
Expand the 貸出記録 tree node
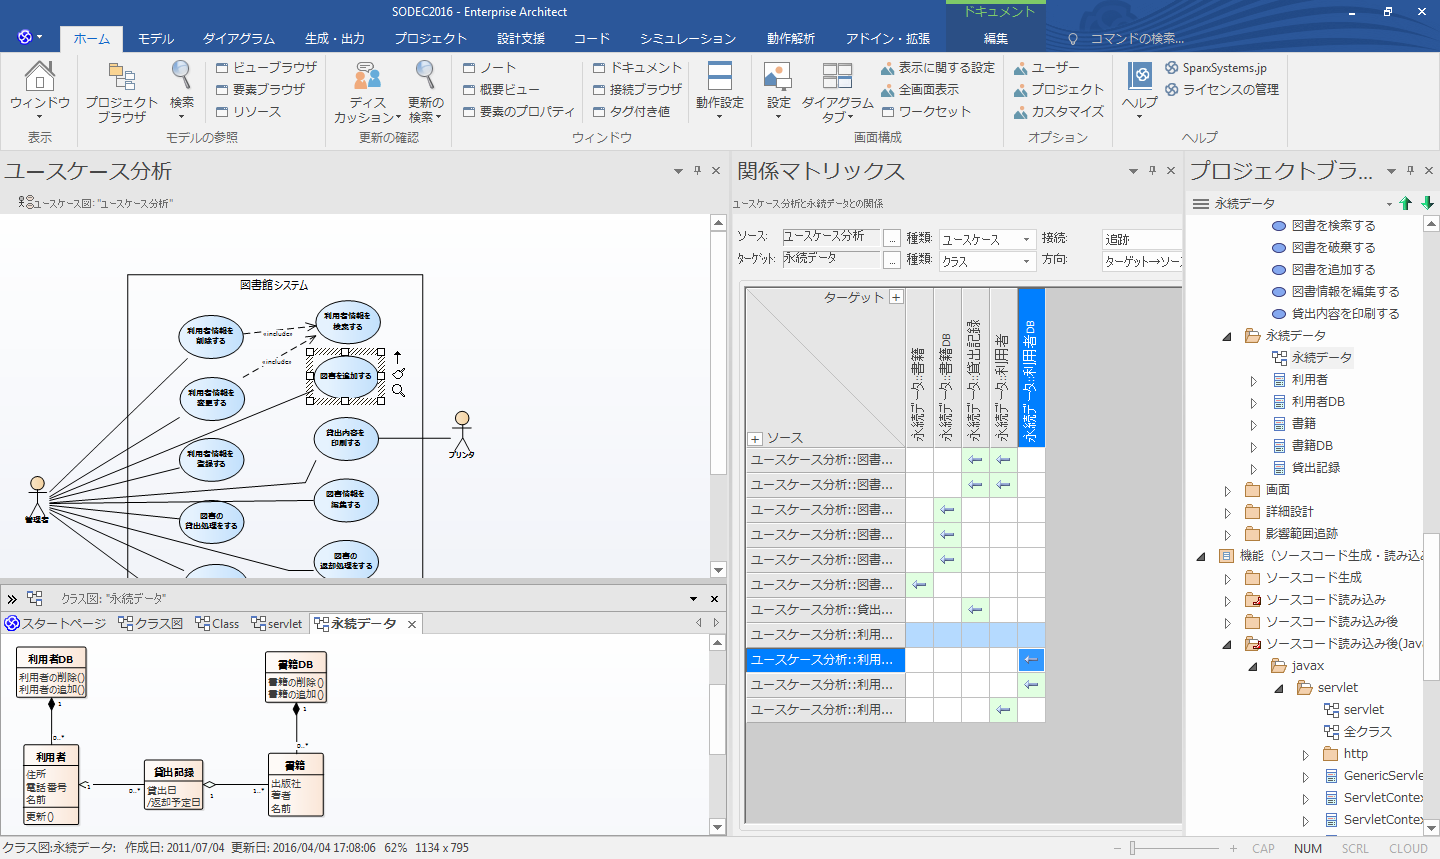click(x=1253, y=468)
